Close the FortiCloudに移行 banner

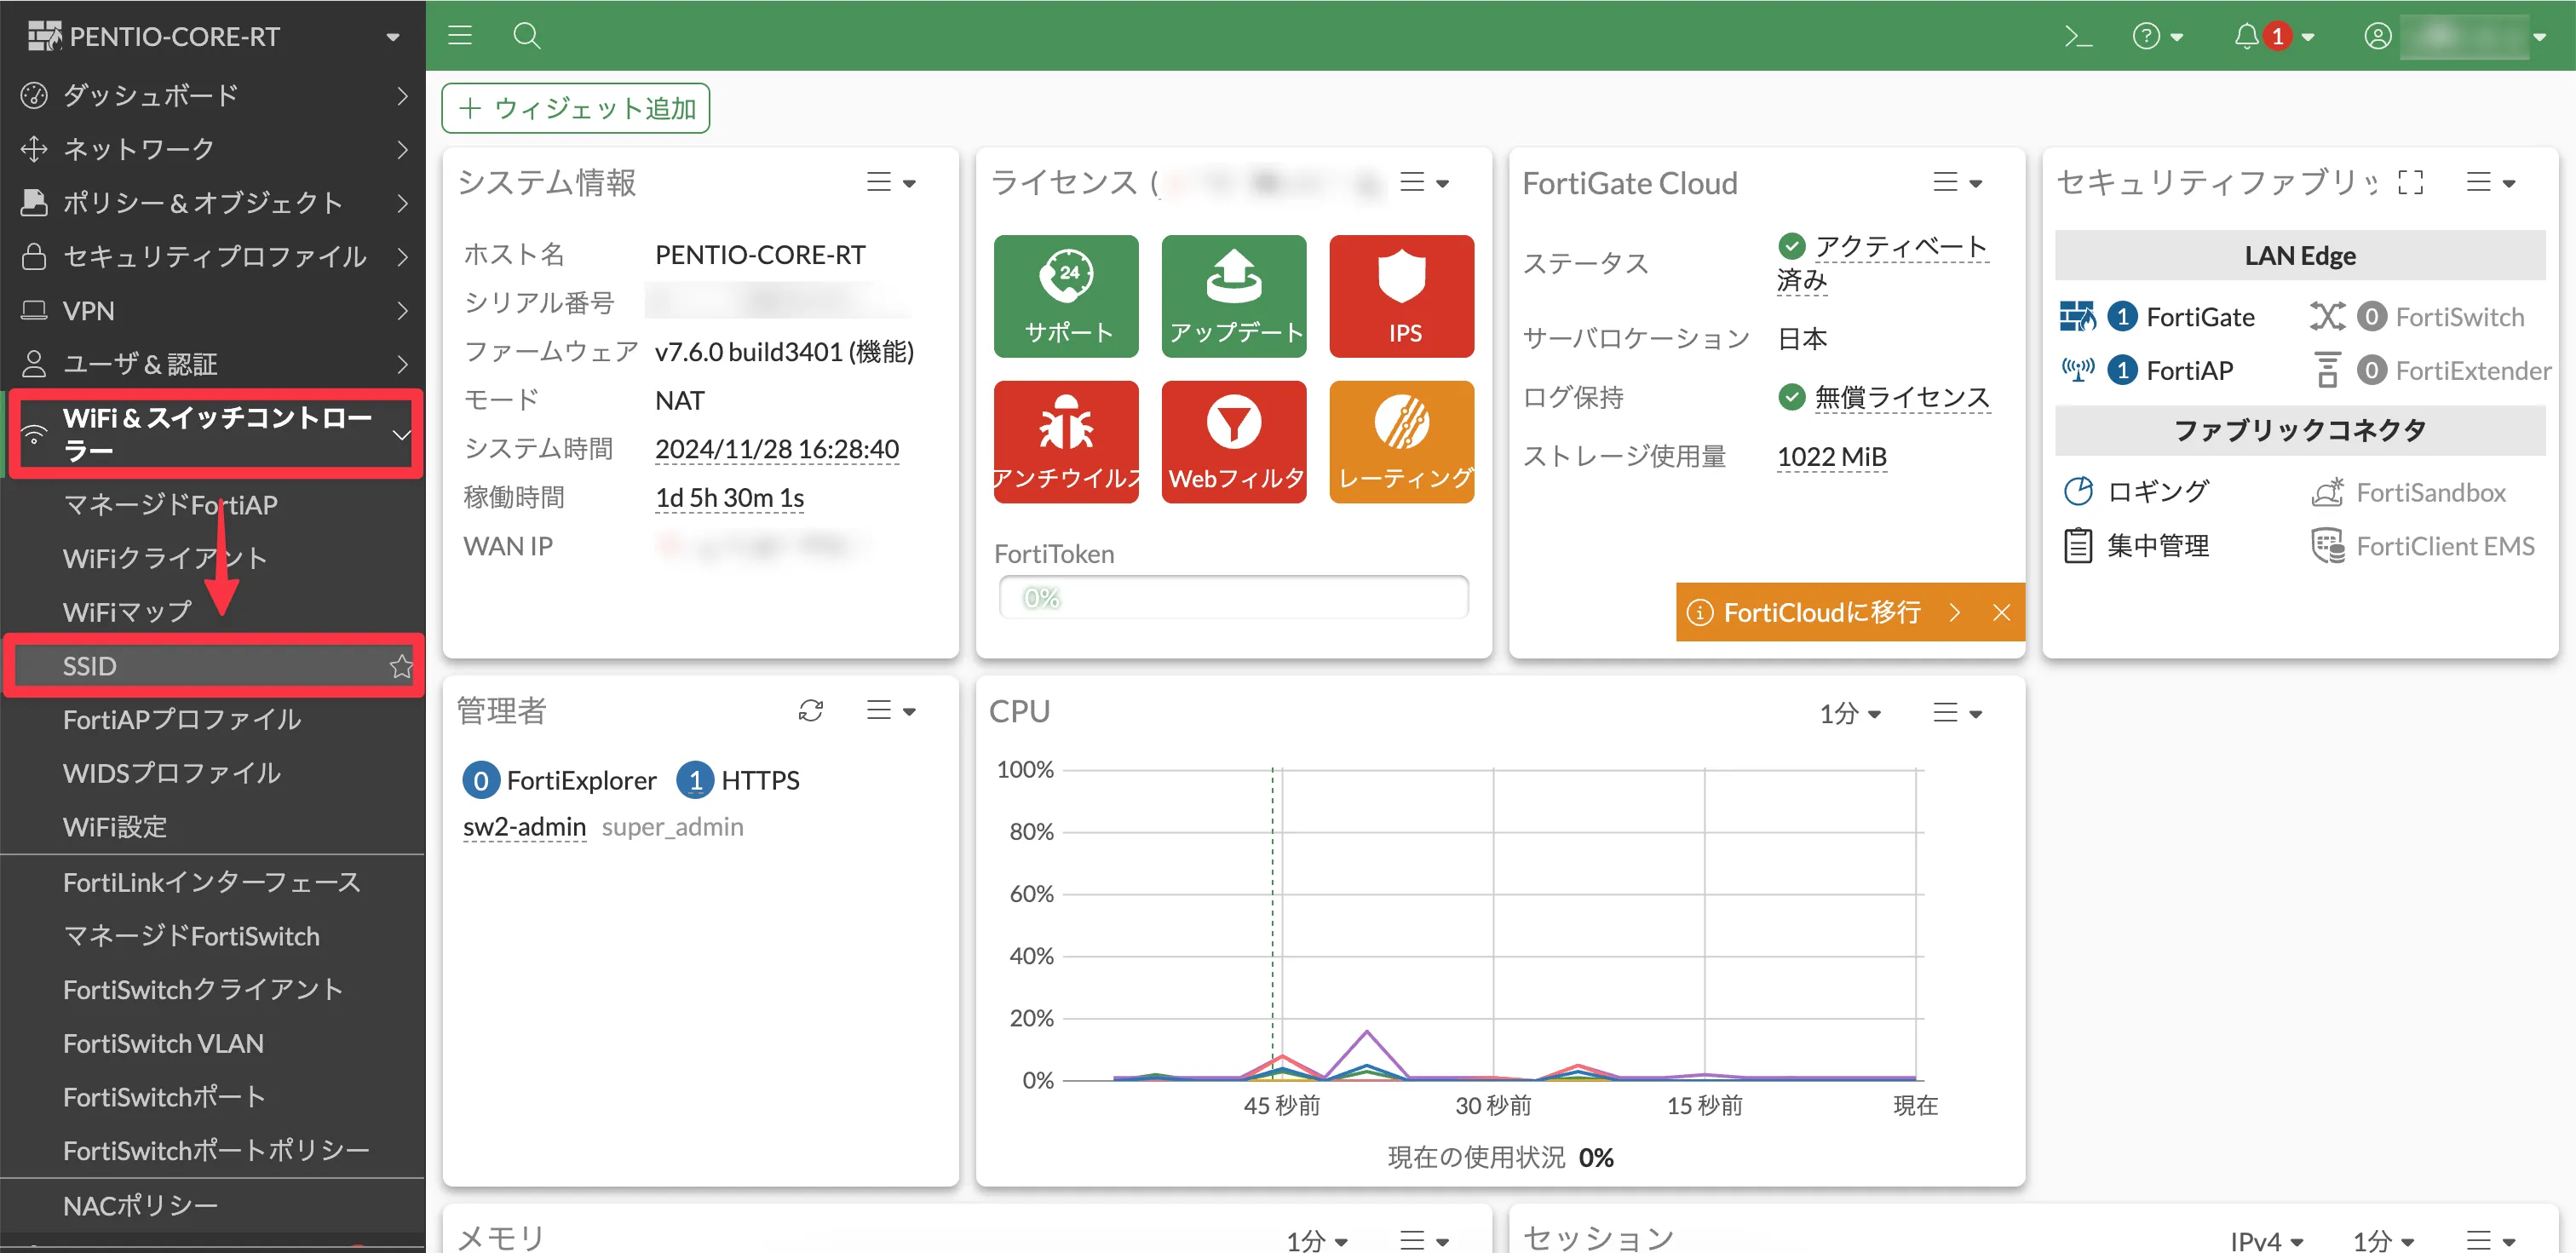2001,612
